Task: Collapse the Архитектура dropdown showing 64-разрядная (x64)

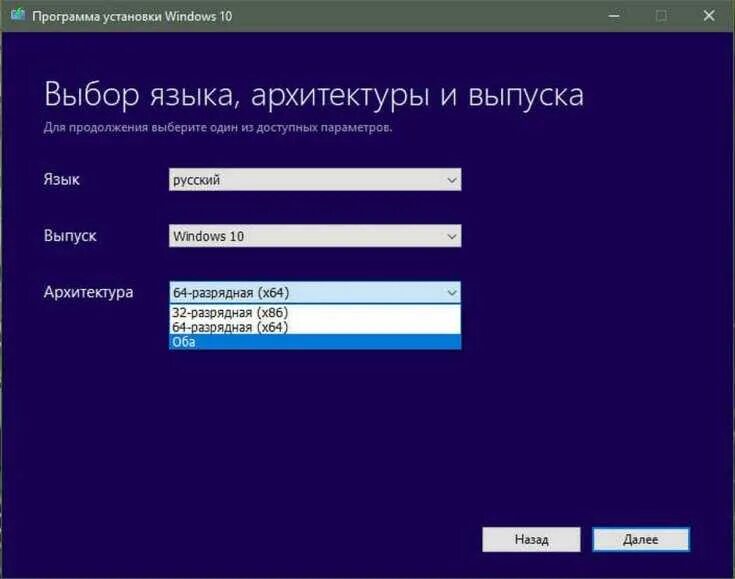Action: [x=315, y=293]
